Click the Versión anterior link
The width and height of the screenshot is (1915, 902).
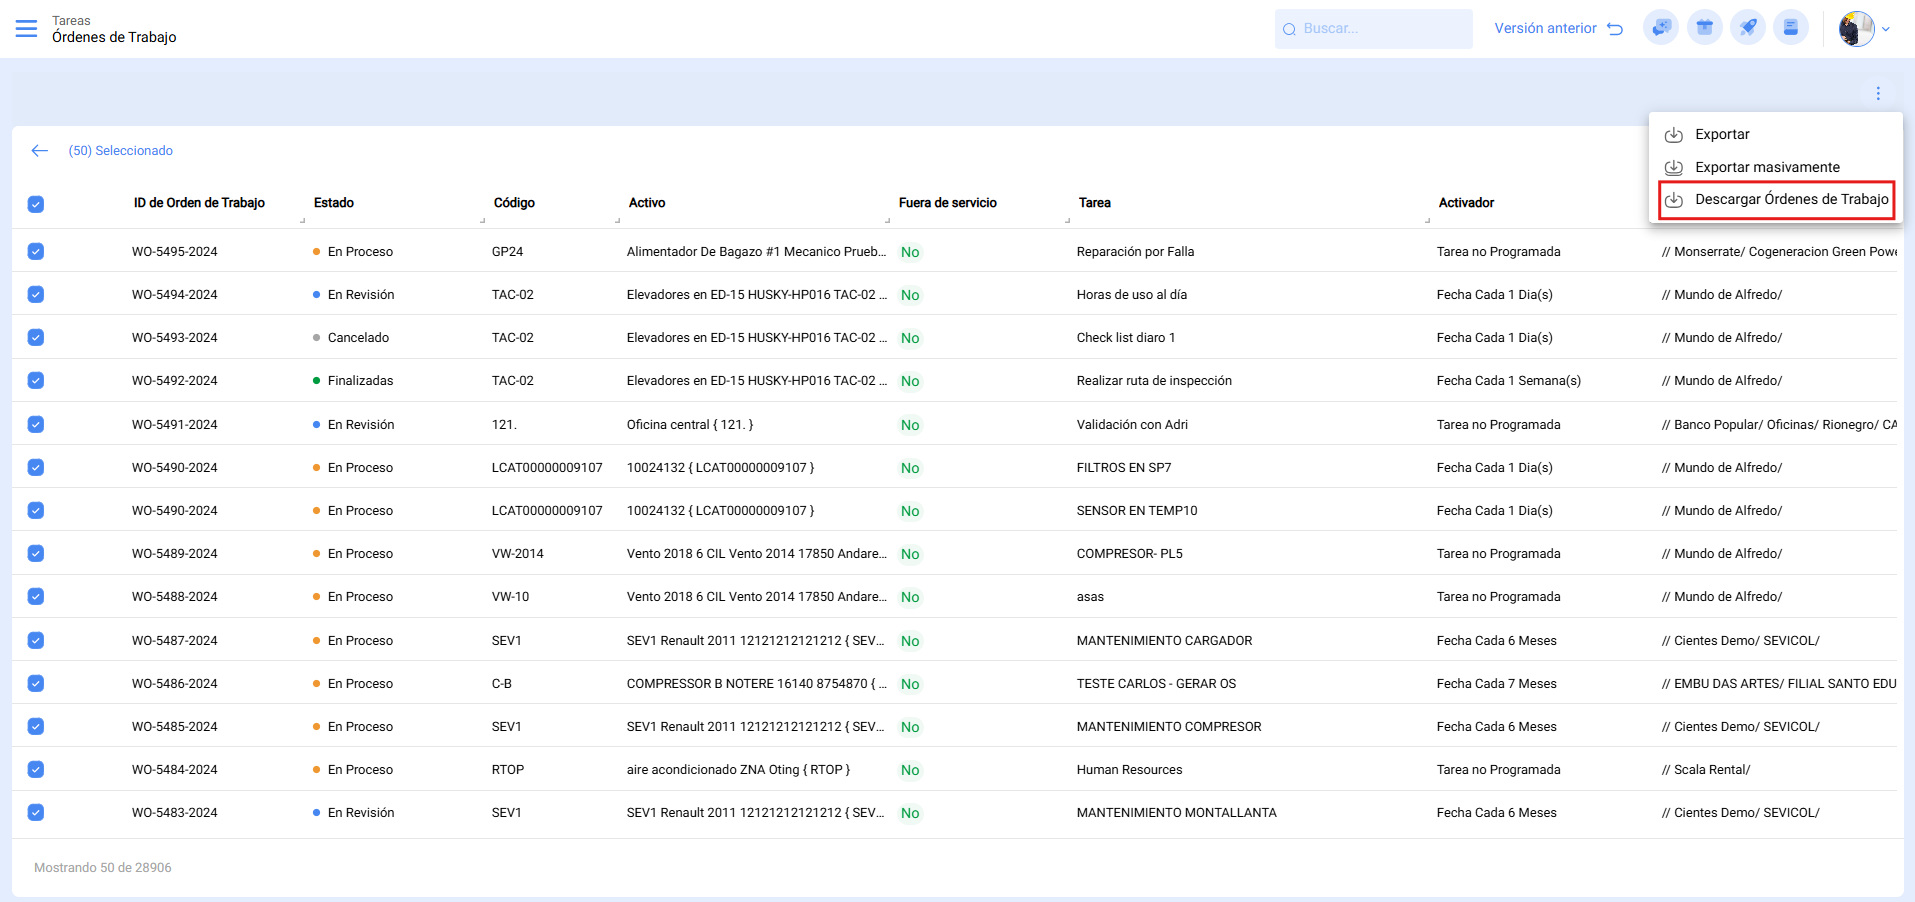click(x=1557, y=29)
